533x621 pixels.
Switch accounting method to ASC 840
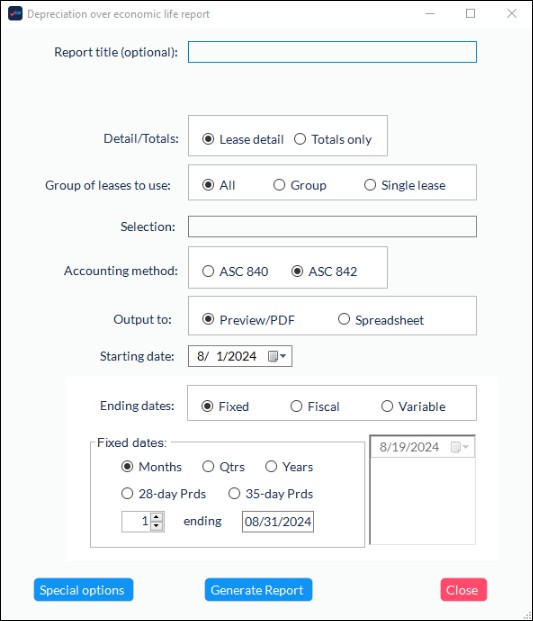[x=235, y=272]
